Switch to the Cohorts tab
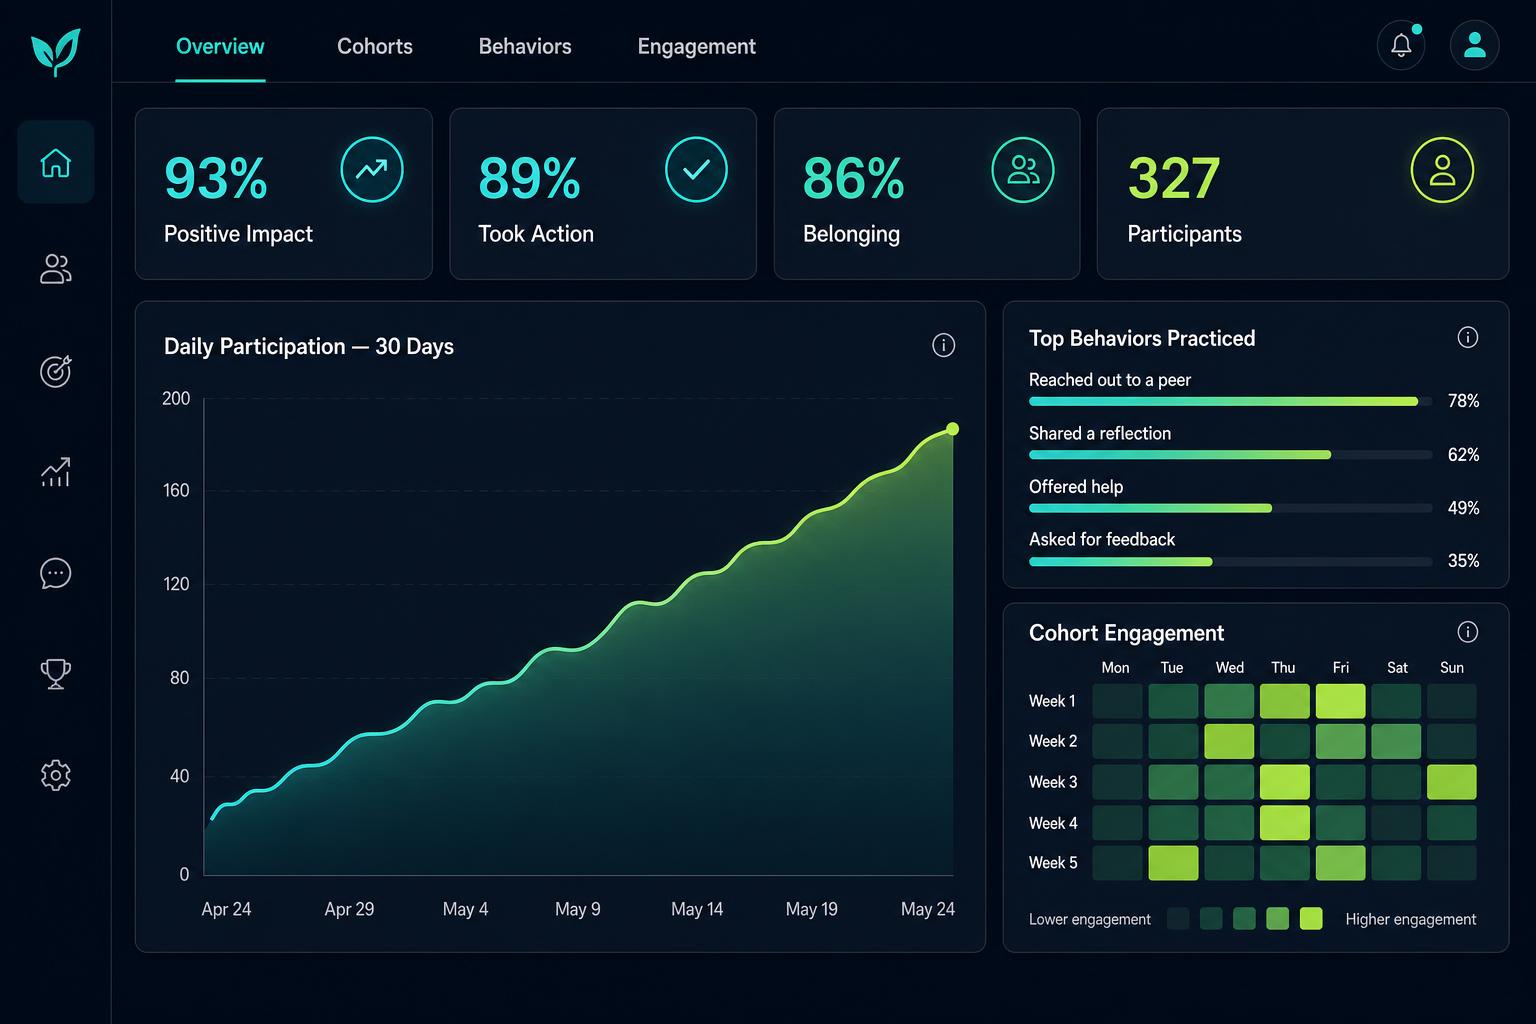 coord(375,46)
